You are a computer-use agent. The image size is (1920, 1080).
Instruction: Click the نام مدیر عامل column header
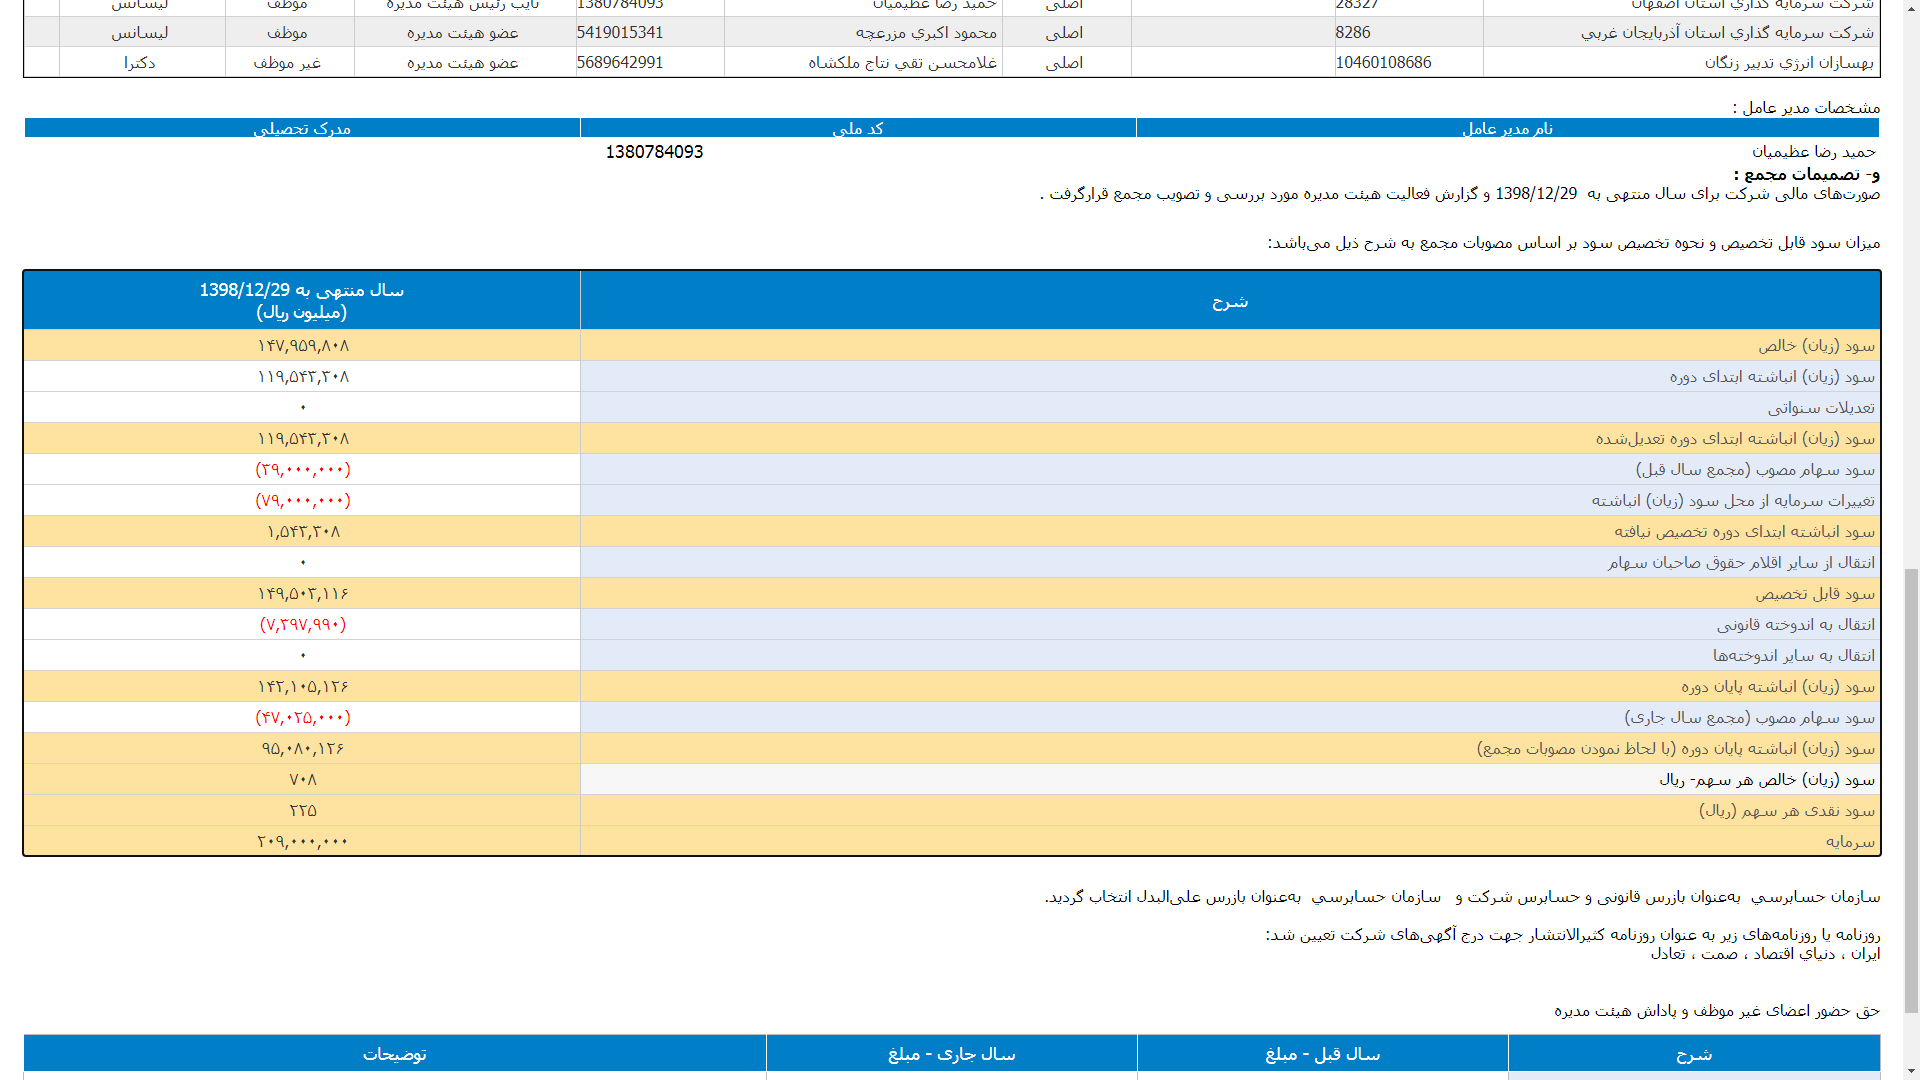click(1507, 128)
